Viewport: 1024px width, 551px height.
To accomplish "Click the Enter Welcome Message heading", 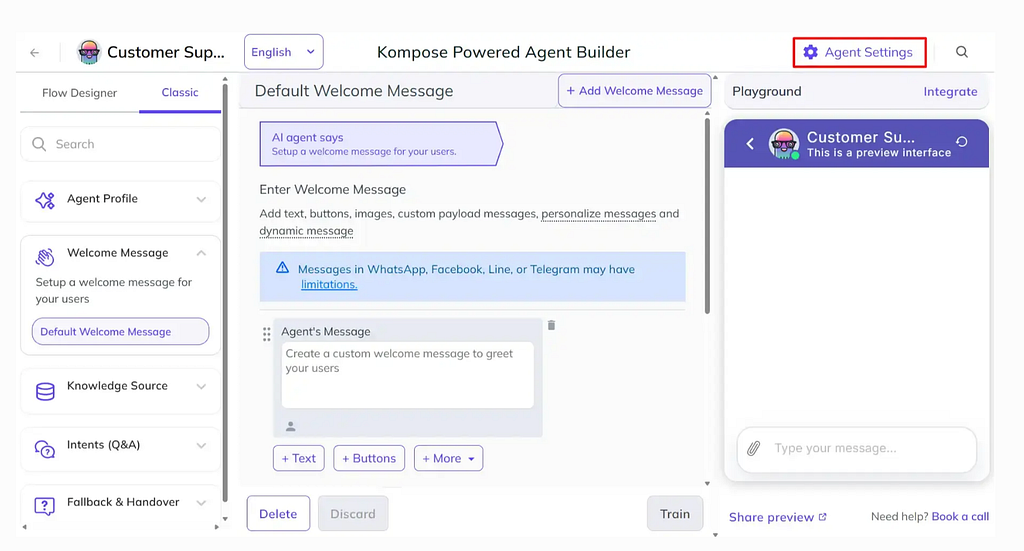I will [332, 190].
